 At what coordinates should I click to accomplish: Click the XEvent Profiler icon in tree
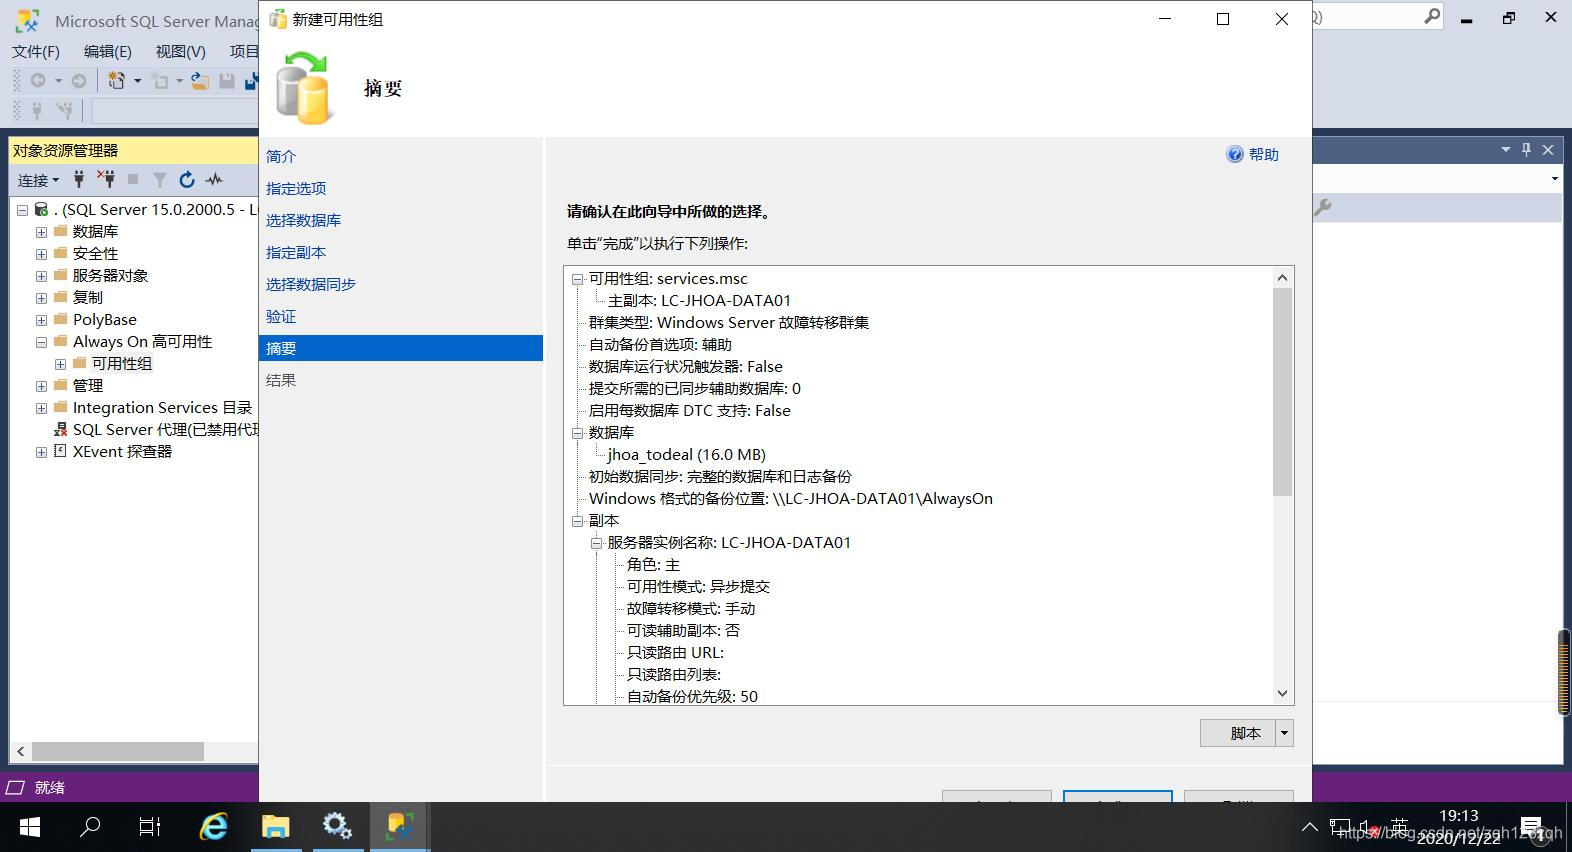tap(60, 451)
